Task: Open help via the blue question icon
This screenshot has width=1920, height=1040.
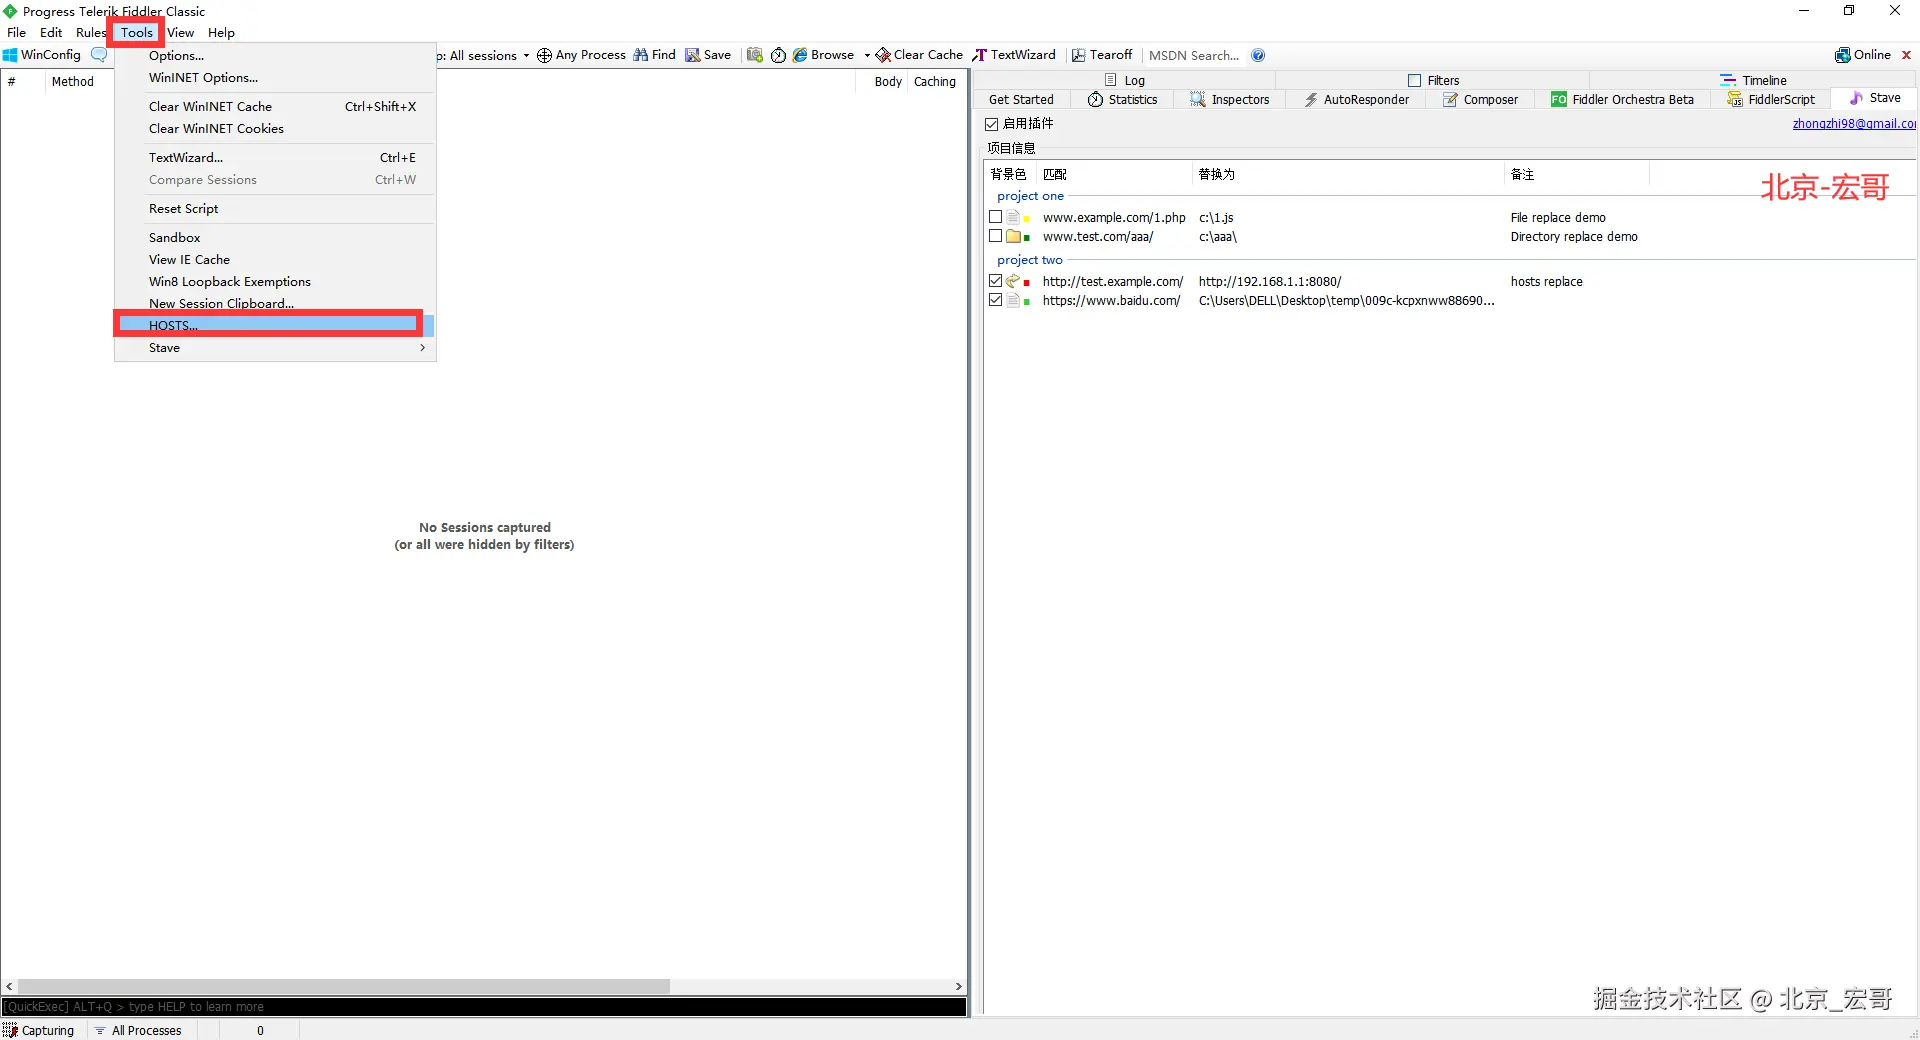Action: click(1258, 55)
